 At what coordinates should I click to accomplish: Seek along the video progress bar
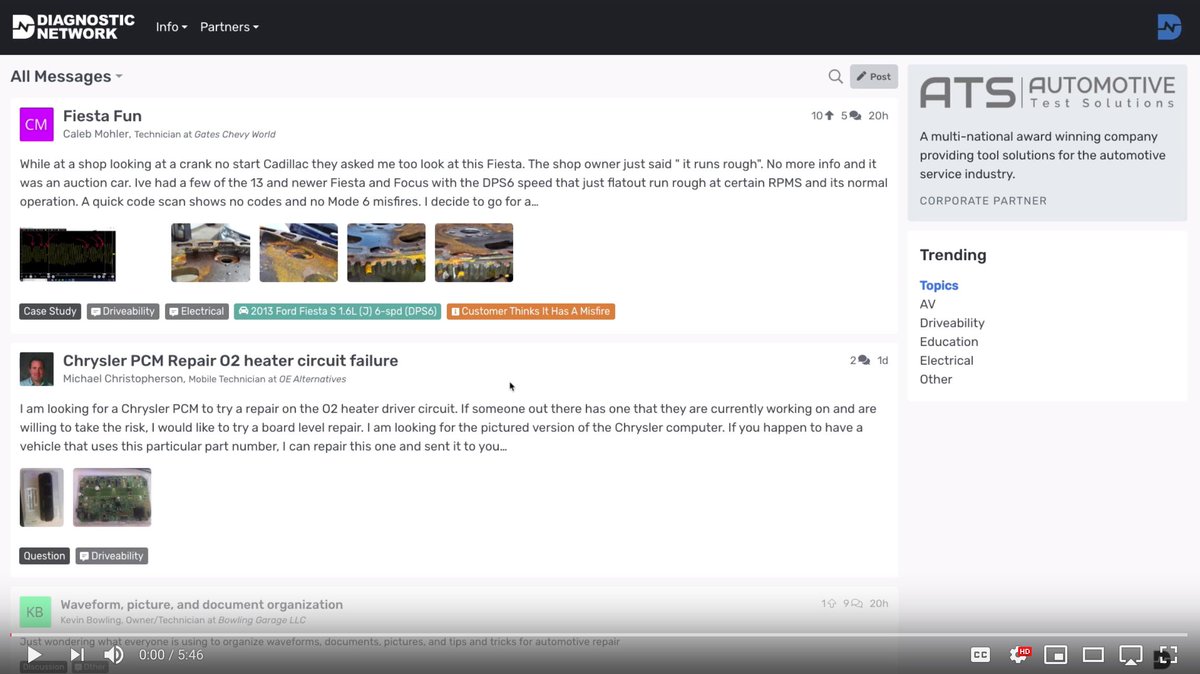(x=600, y=634)
